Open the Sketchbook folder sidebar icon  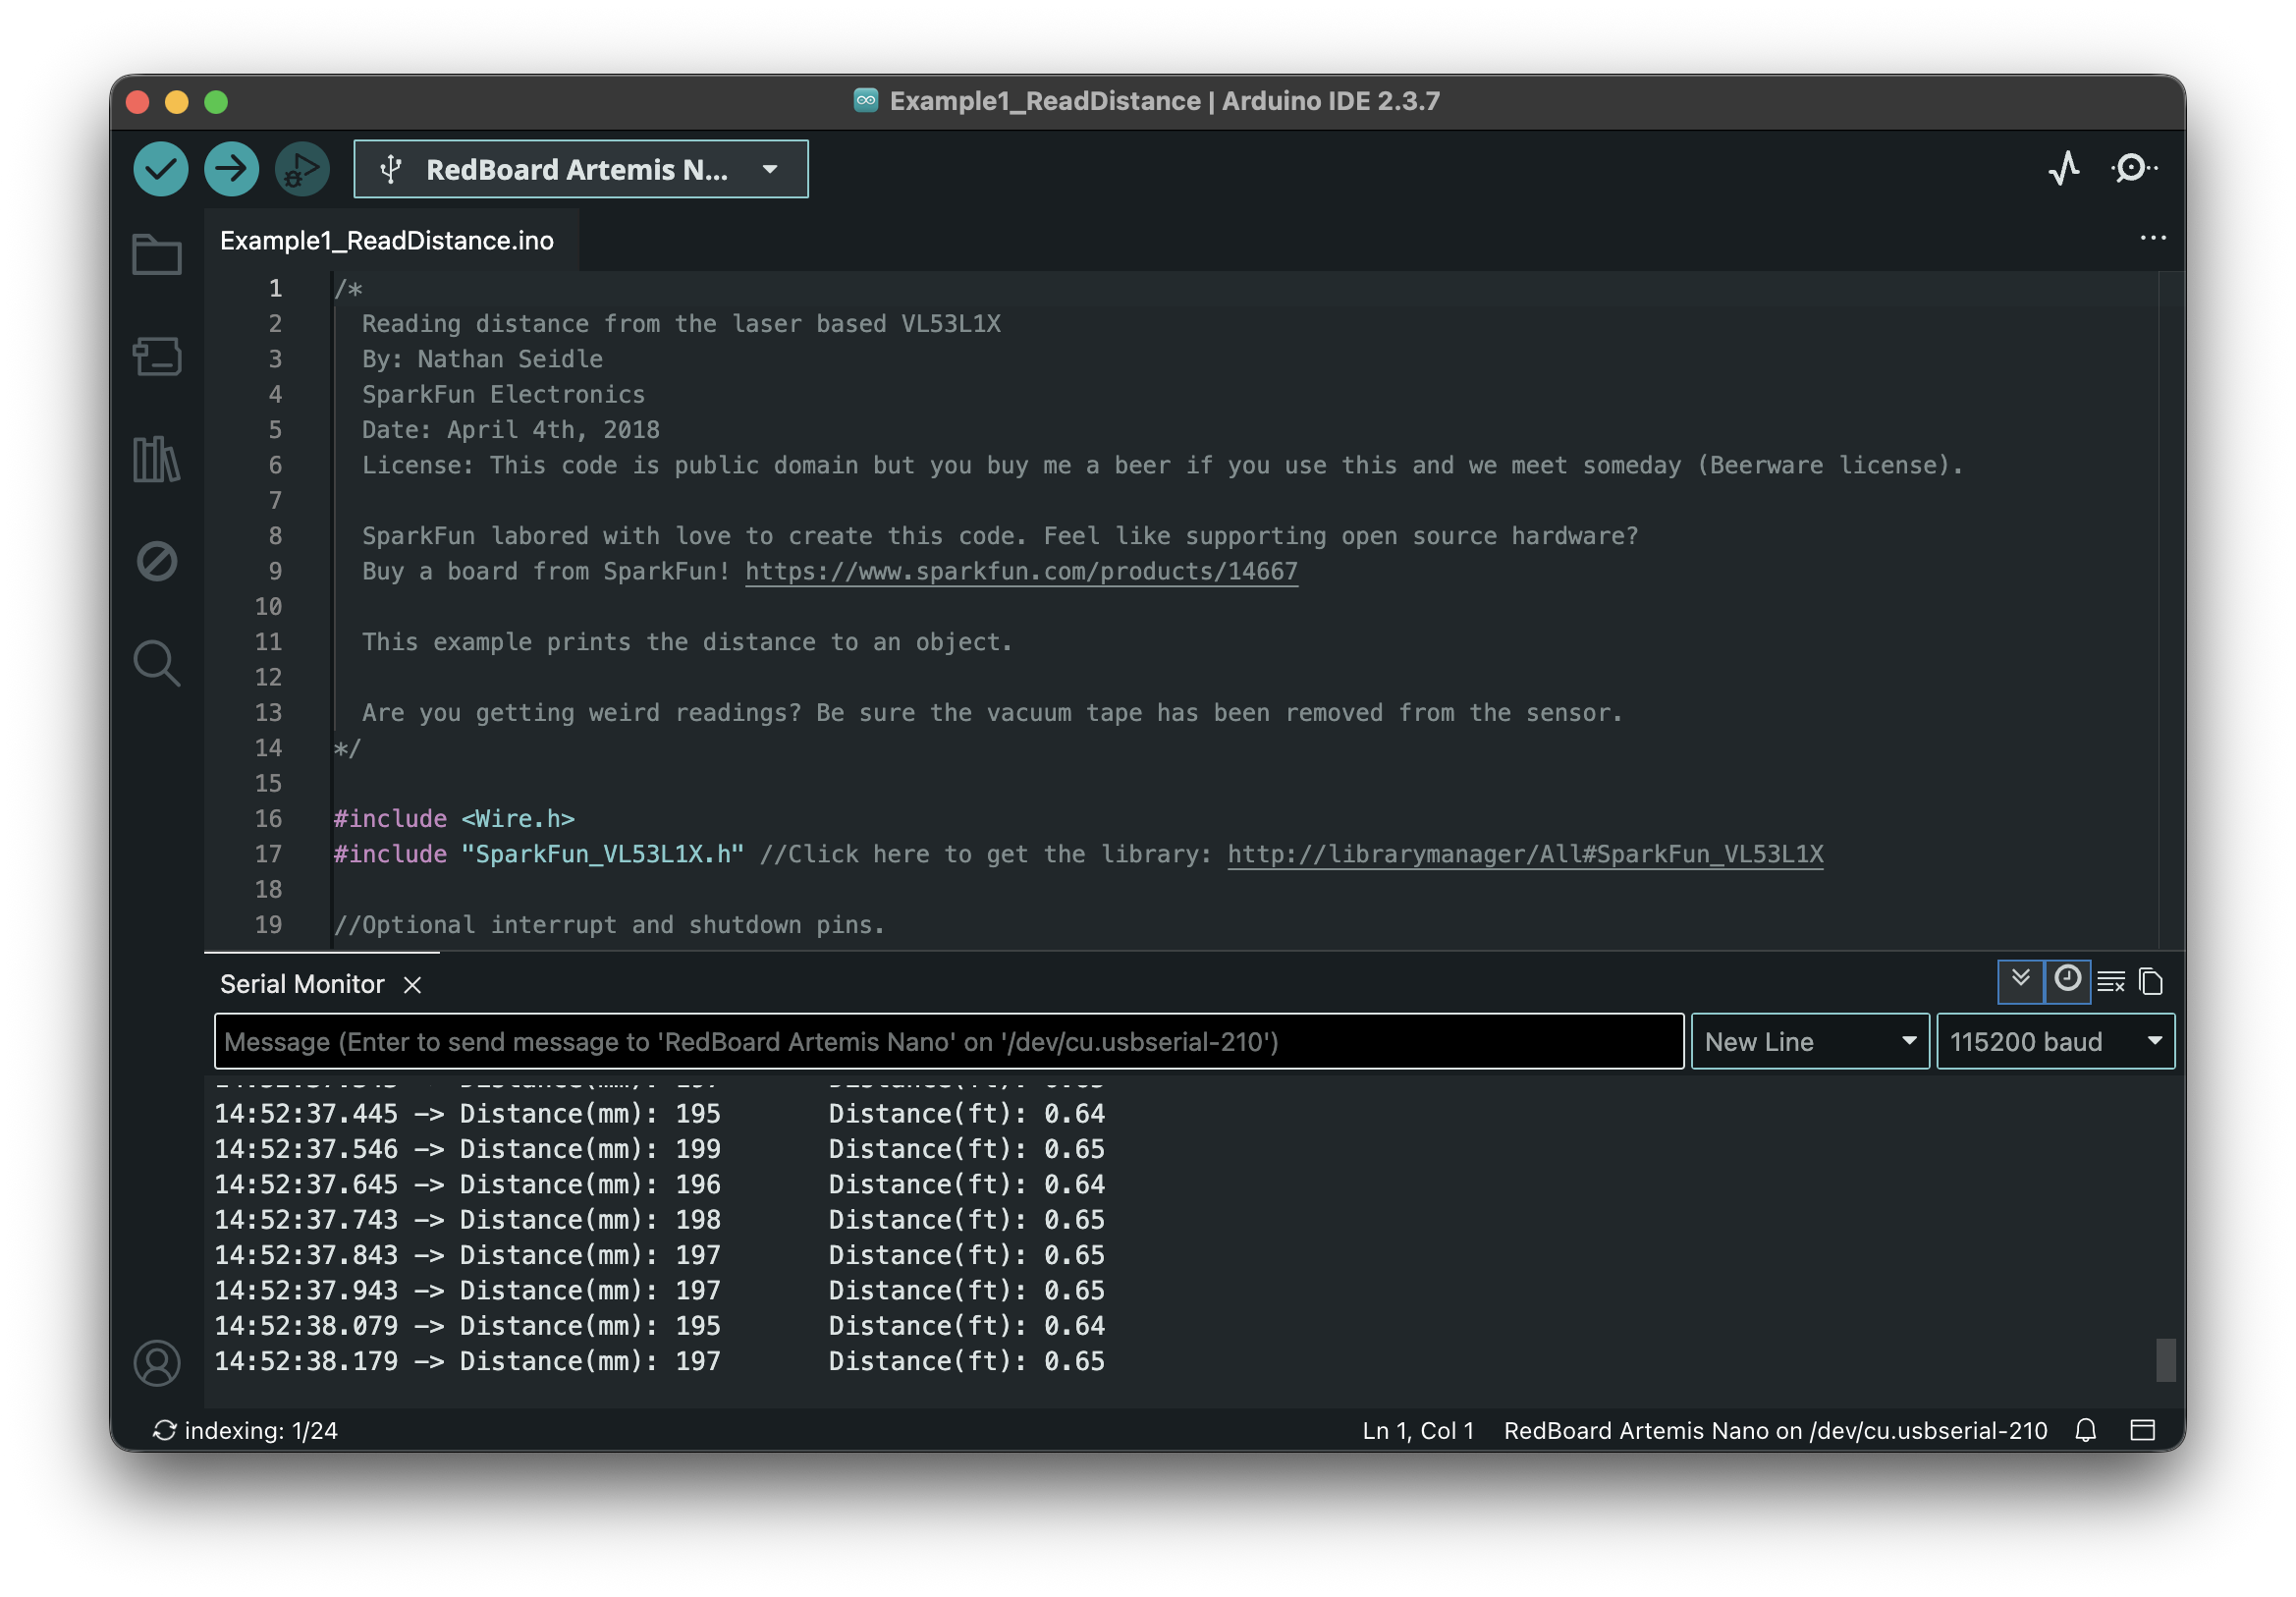(157, 254)
